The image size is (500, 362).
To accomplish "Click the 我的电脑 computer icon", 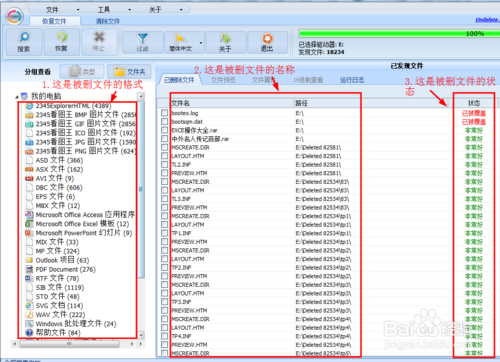I will coord(24,96).
